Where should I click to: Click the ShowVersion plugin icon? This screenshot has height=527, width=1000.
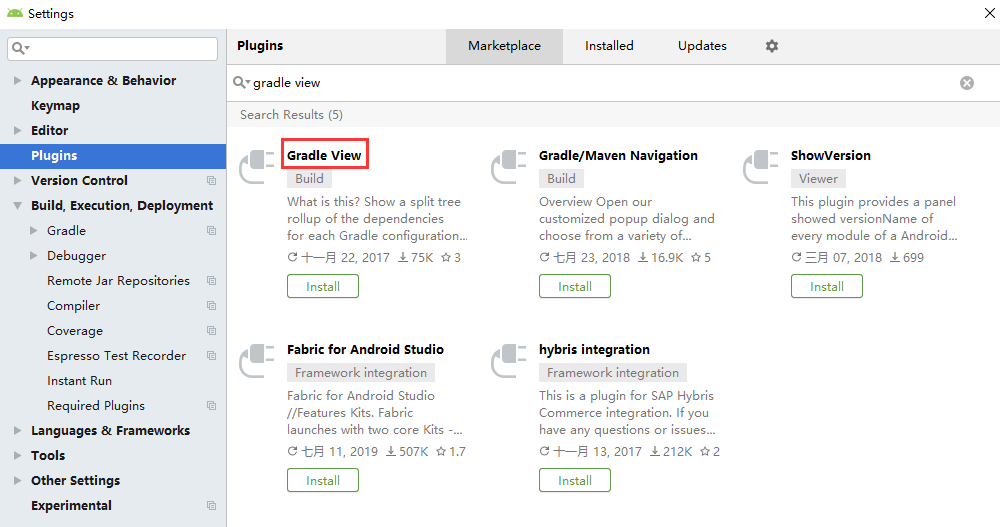pos(760,167)
